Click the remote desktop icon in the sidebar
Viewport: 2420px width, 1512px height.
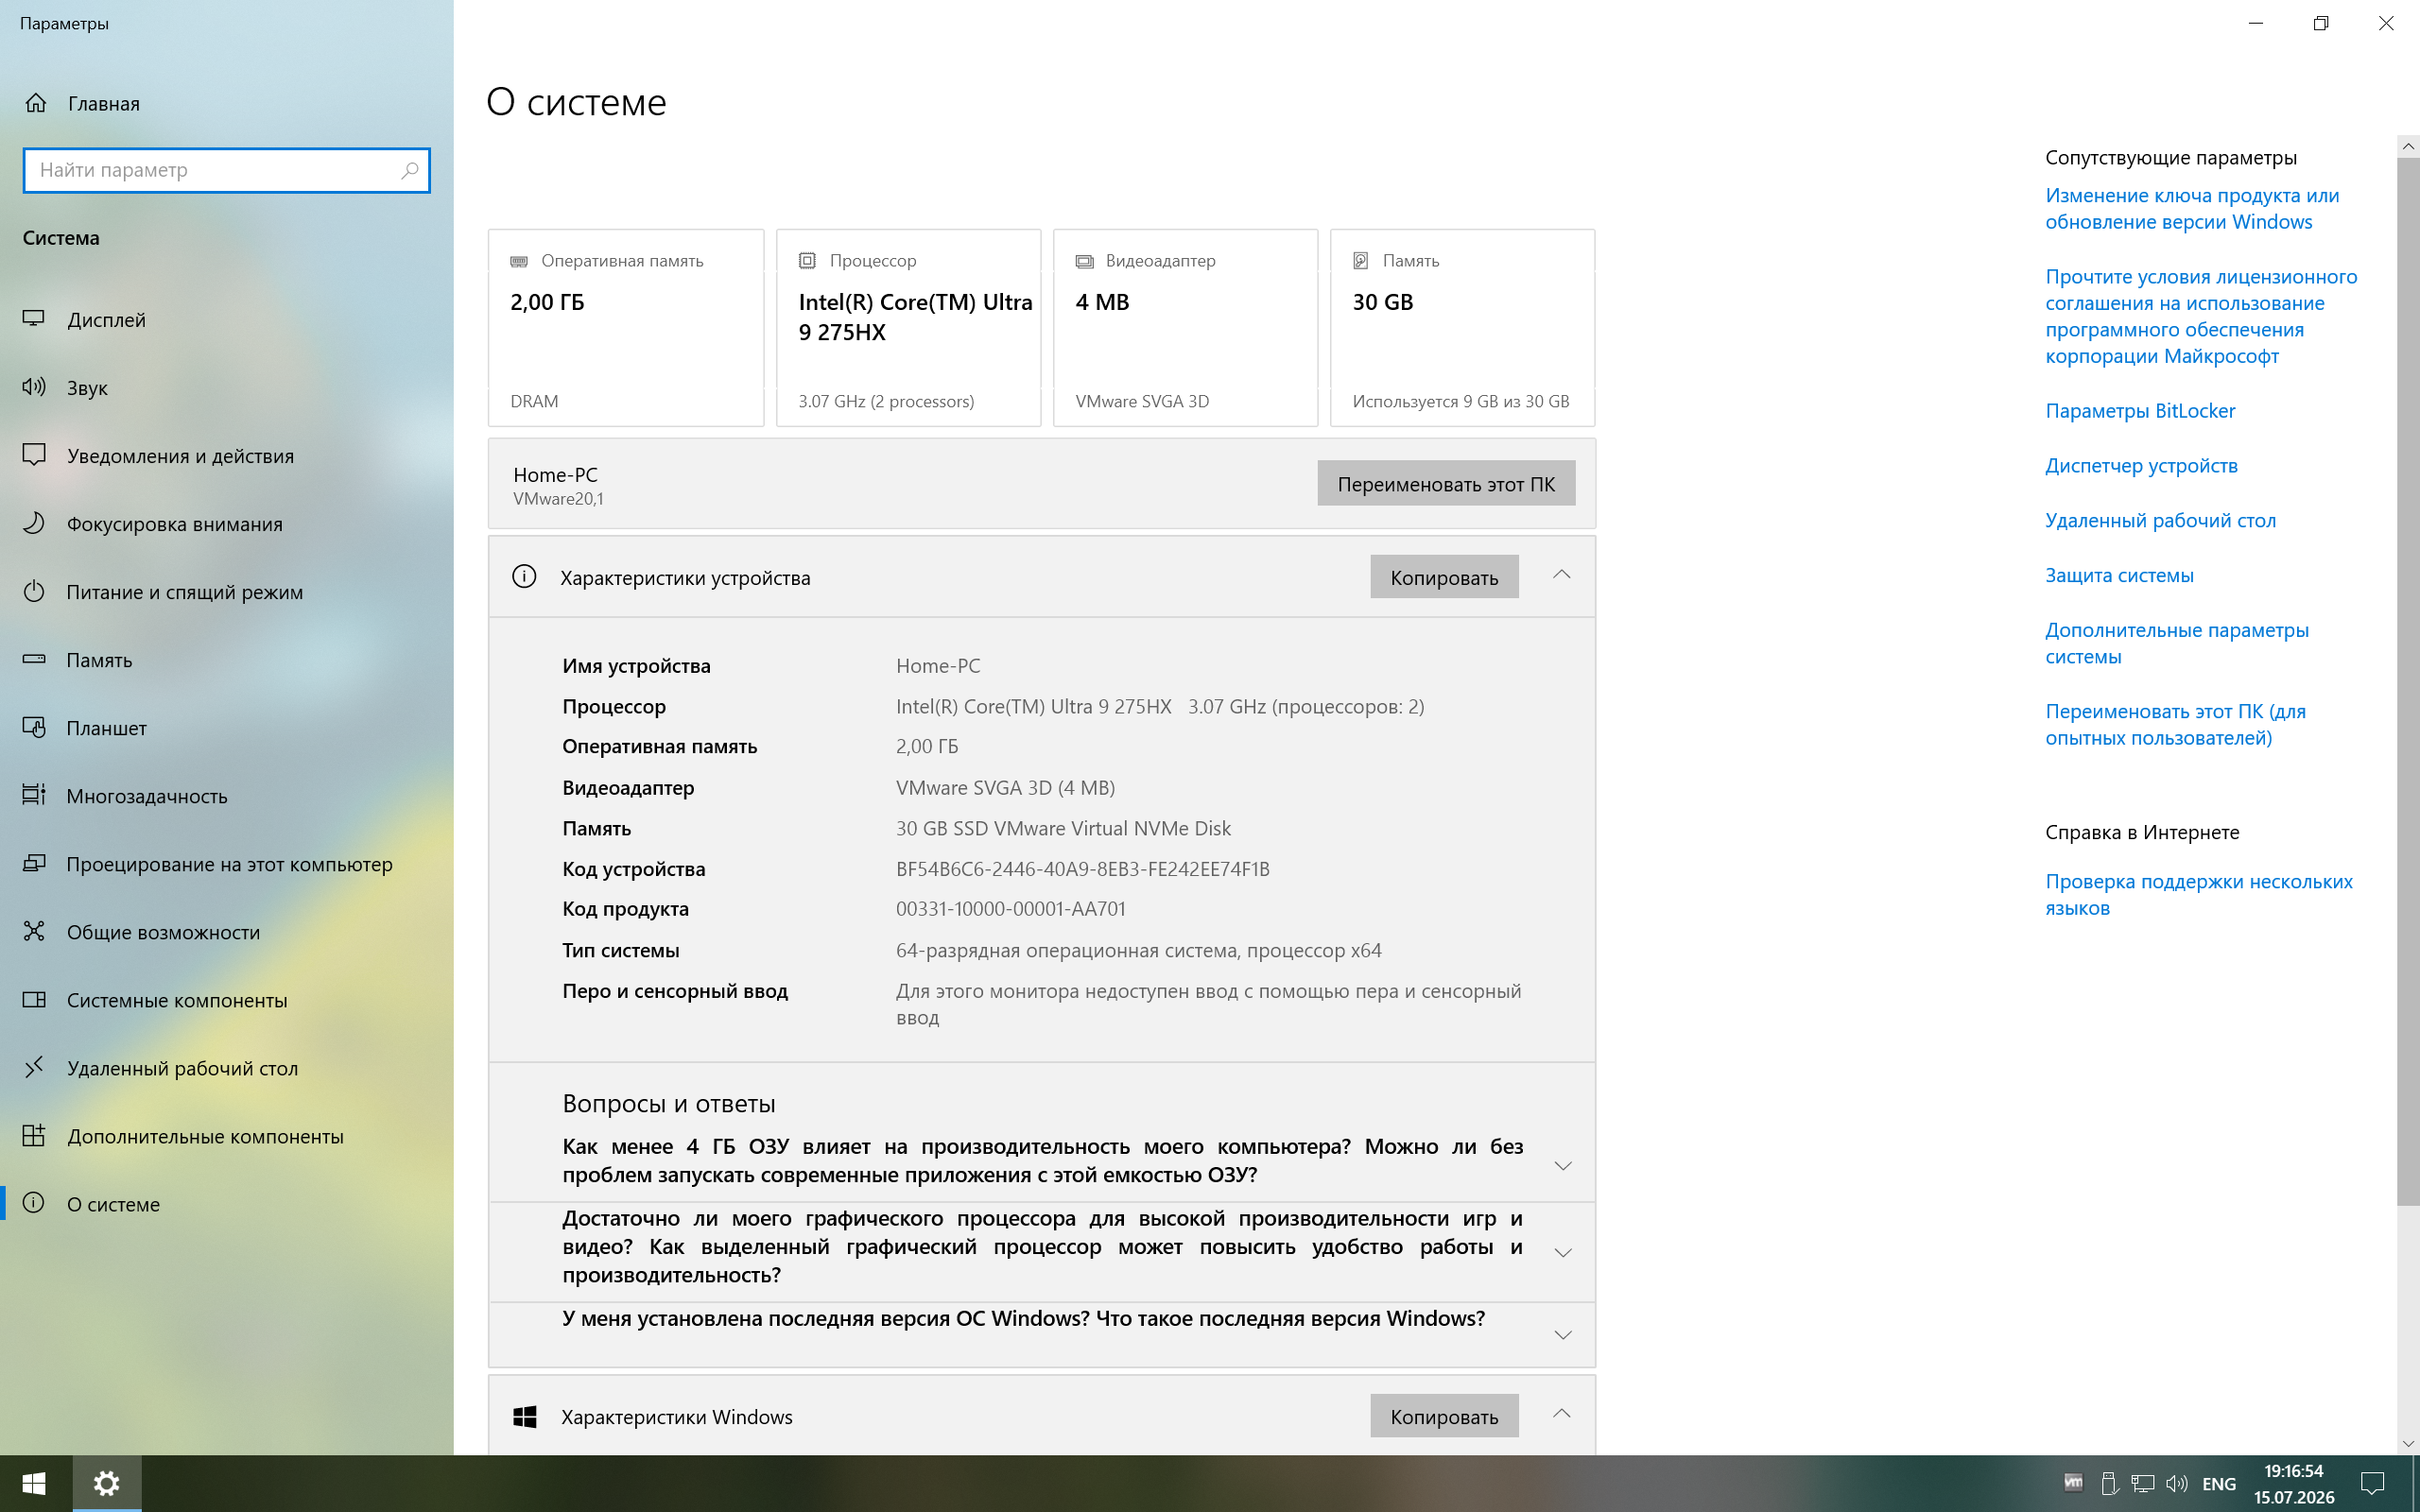coord(34,1067)
